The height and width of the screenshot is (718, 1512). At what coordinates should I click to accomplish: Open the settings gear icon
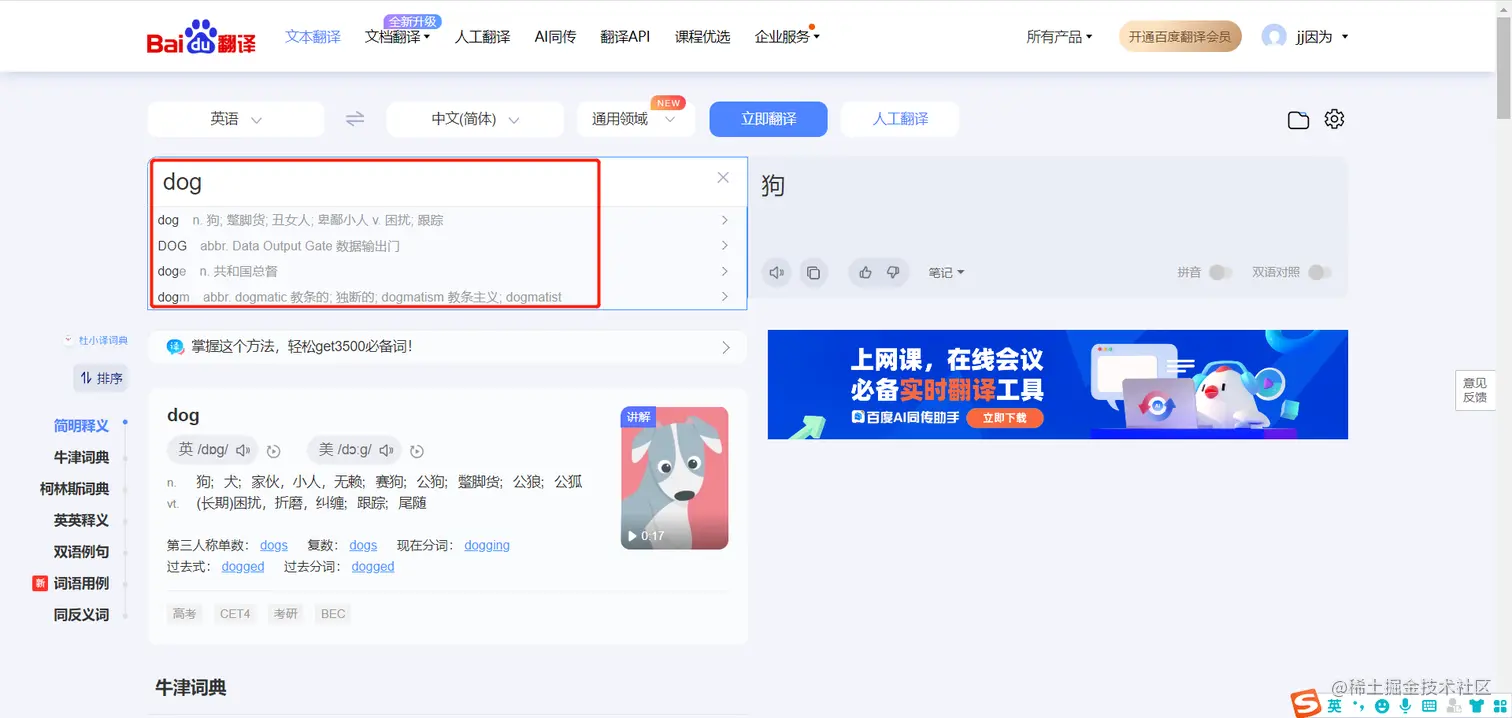1334,119
